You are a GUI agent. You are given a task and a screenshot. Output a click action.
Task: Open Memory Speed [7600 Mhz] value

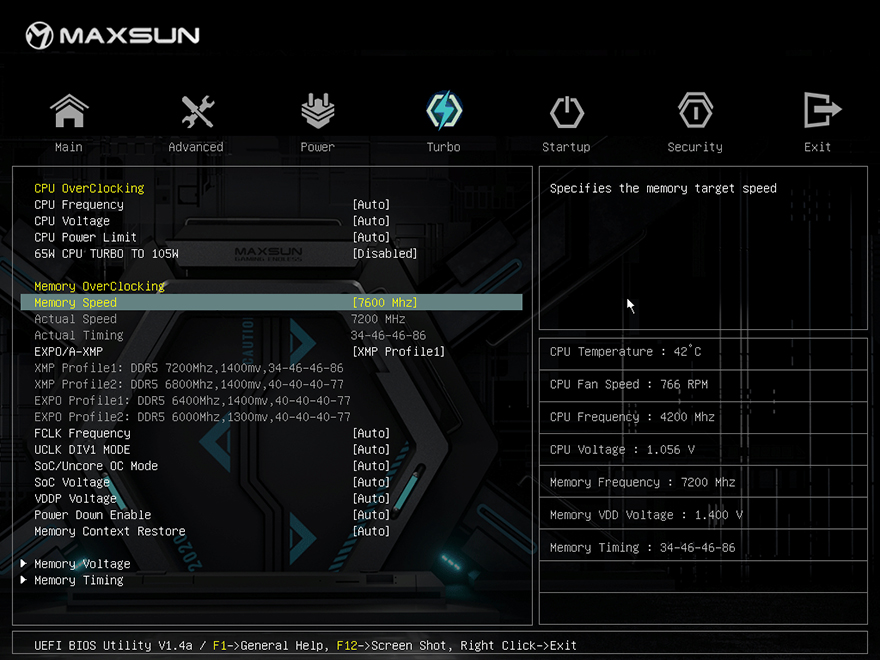[x=384, y=302]
